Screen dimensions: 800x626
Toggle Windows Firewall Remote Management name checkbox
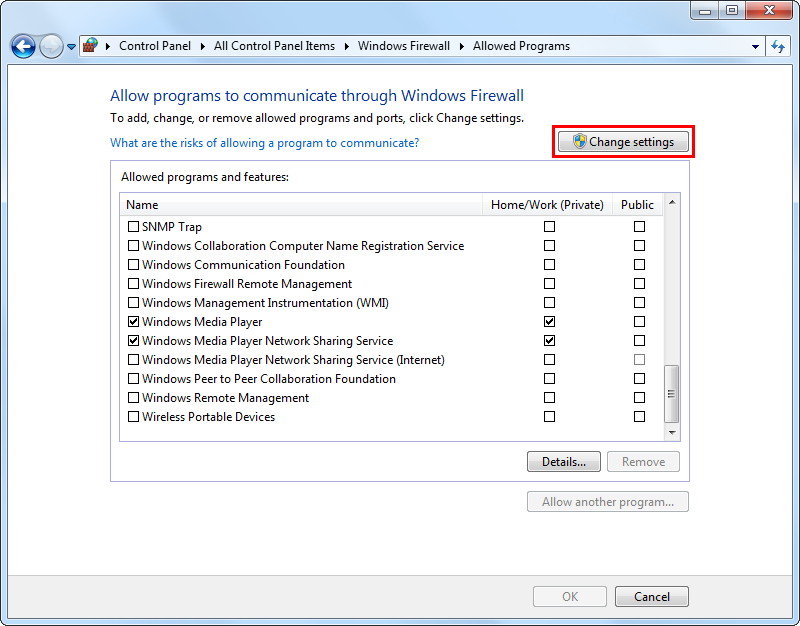133,284
